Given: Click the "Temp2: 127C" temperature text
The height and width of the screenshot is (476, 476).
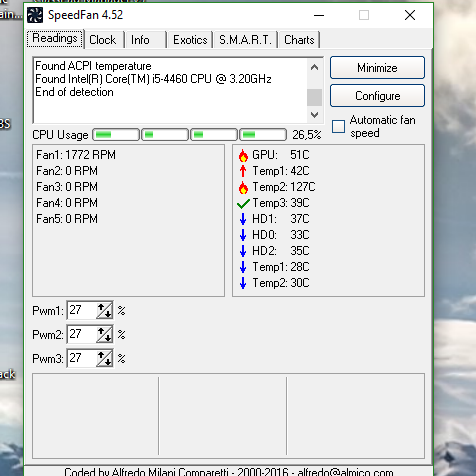Looking at the screenshot, I should pos(284,187).
